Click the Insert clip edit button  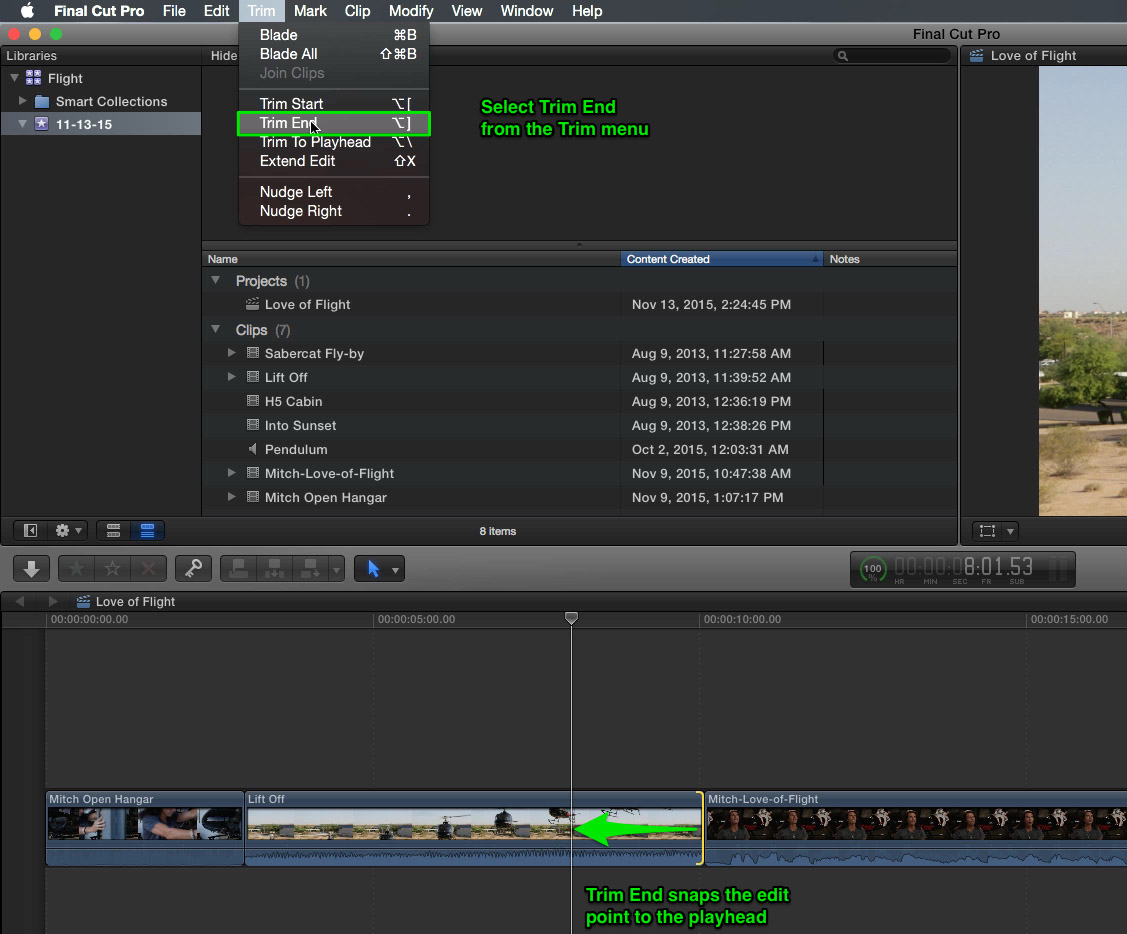(x=274, y=569)
